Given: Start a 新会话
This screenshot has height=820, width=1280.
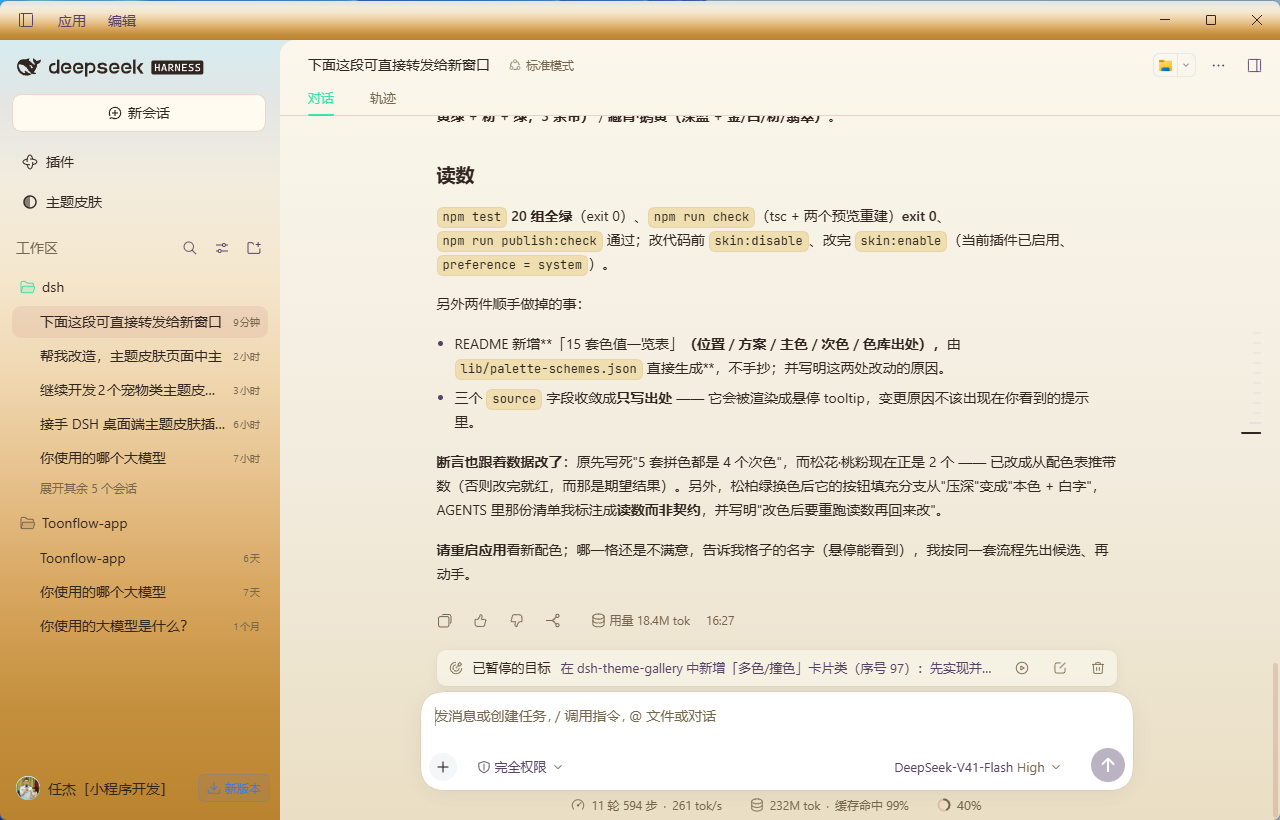Looking at the screenshot, I should (139, 113).
